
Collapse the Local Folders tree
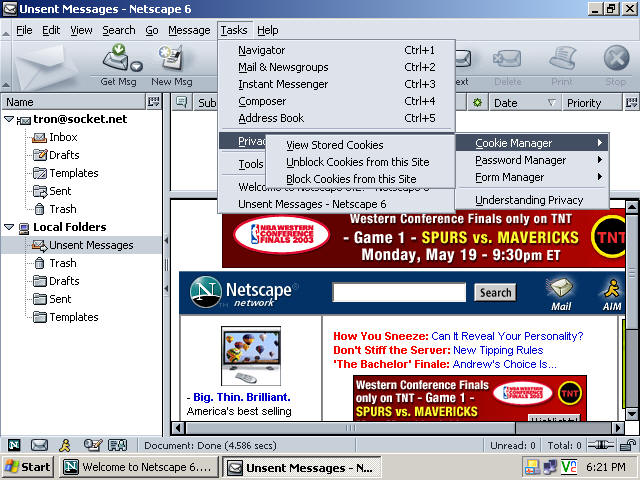(9, 227)
